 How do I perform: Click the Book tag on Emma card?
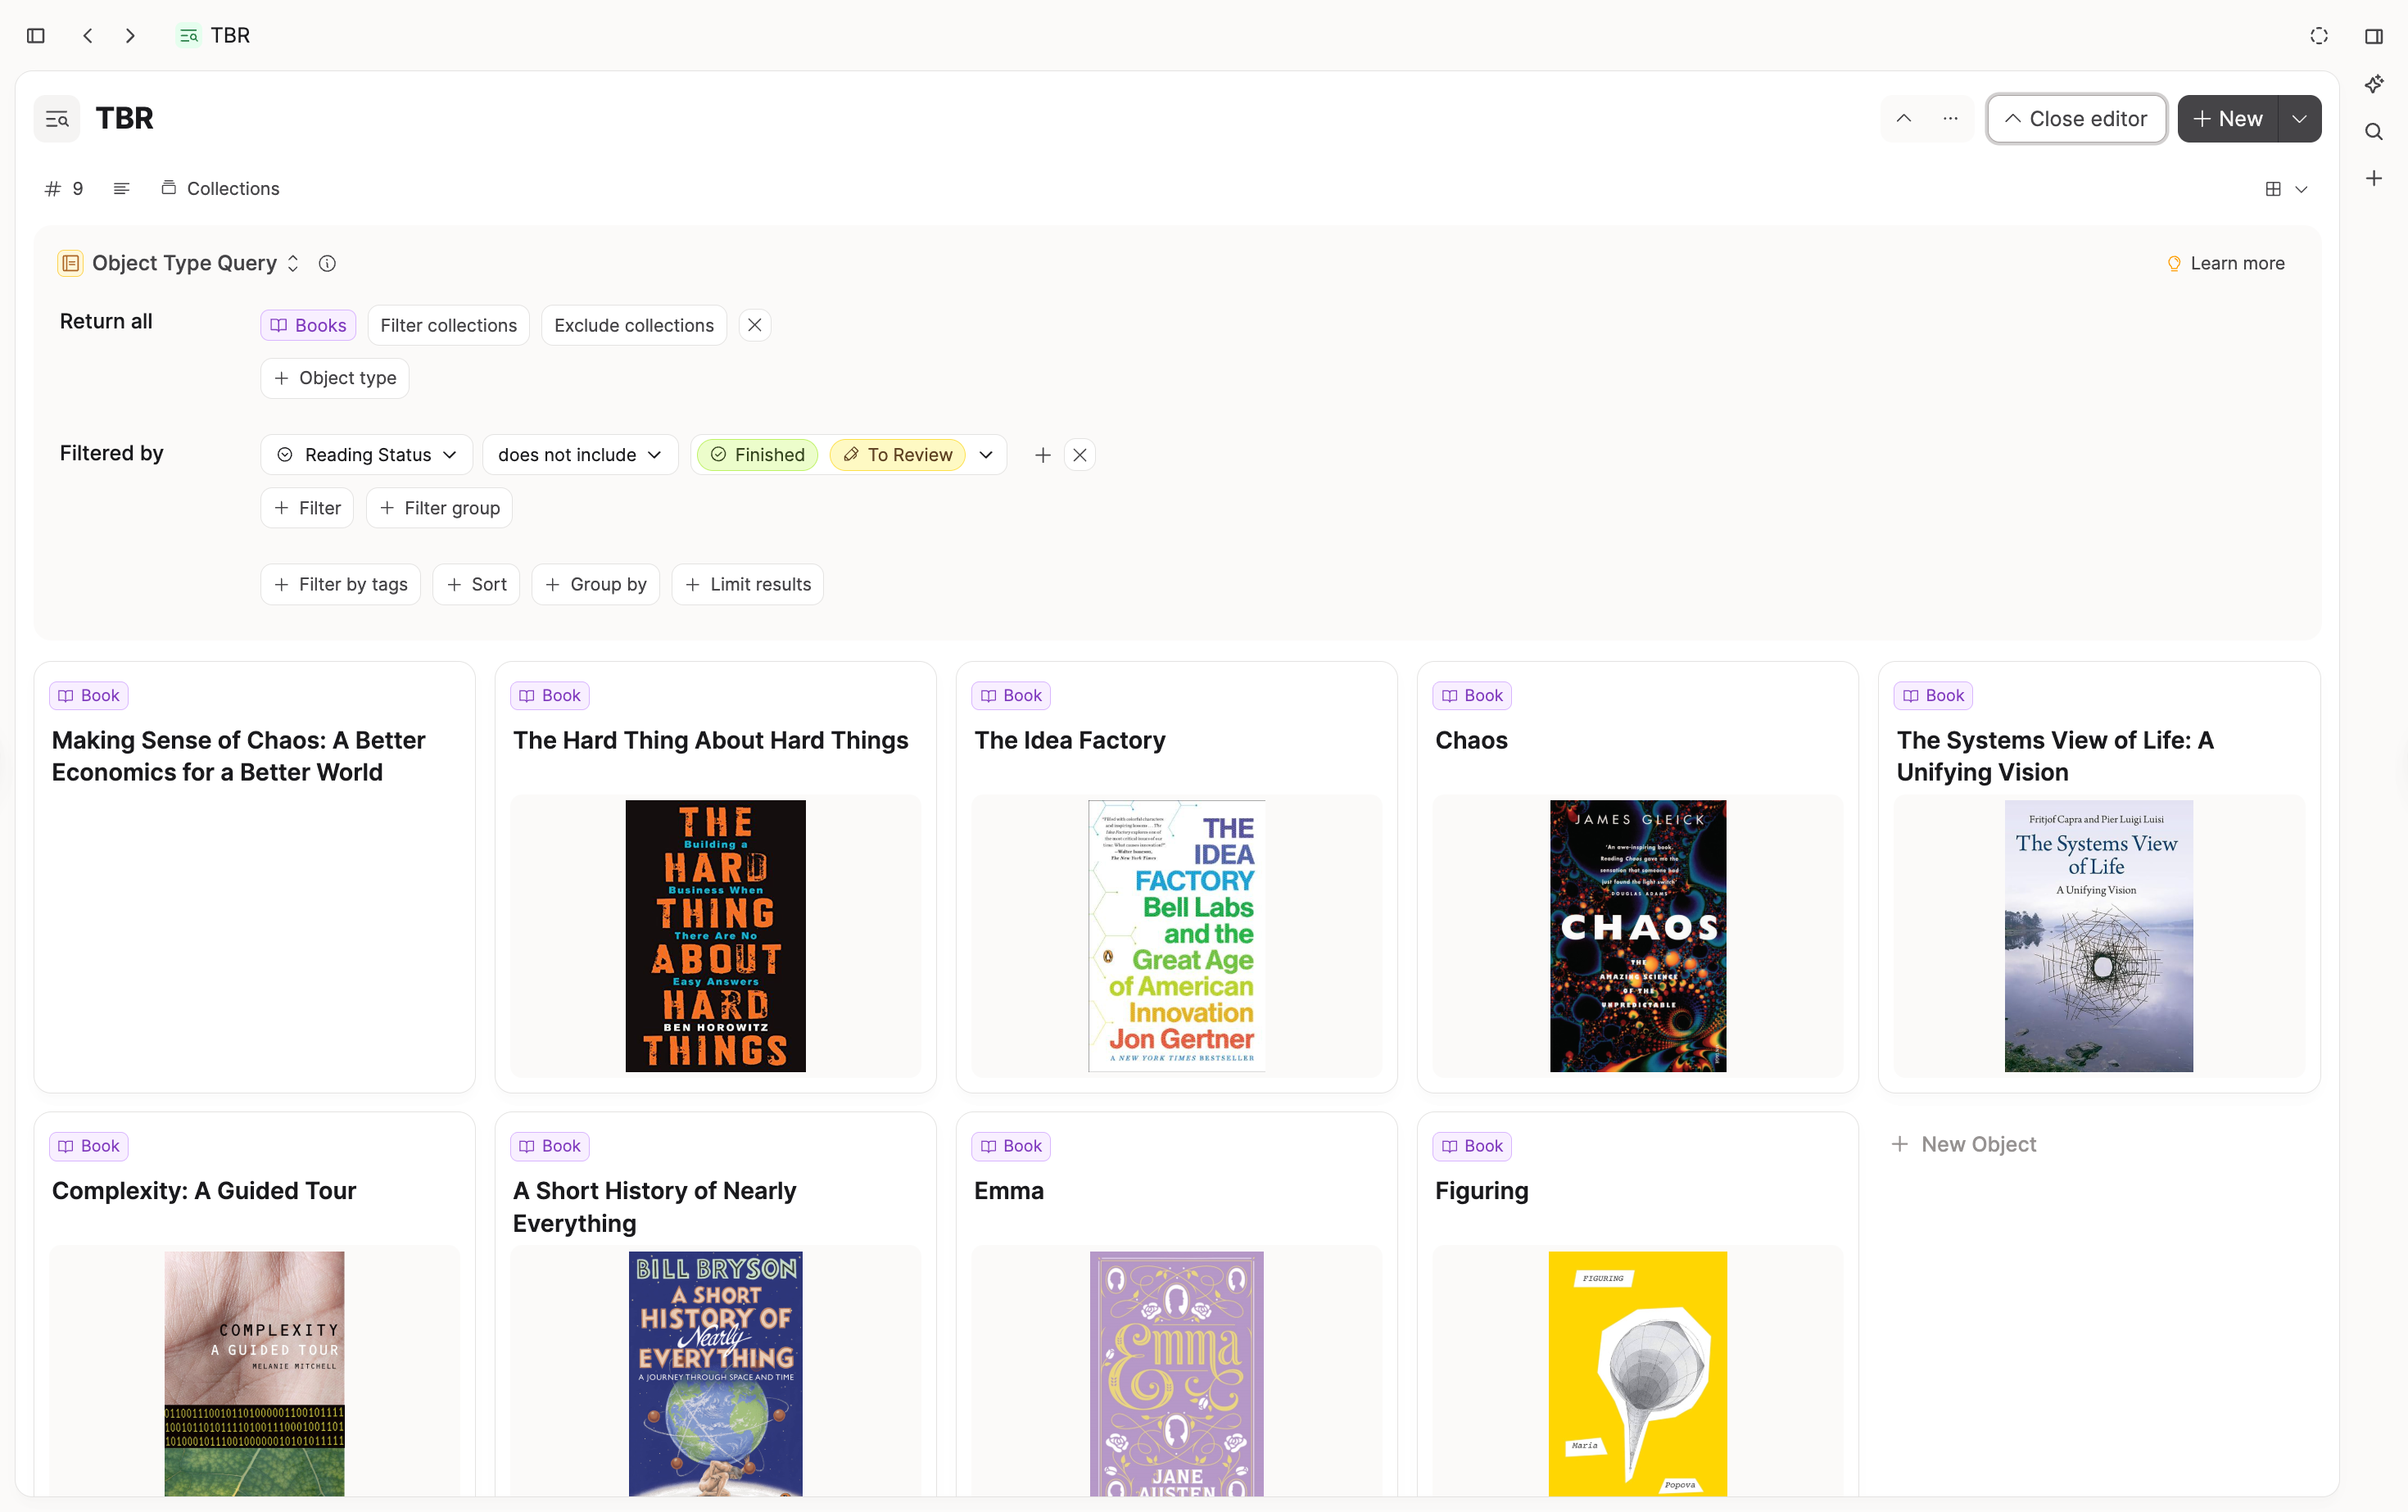[1010, 1146]
